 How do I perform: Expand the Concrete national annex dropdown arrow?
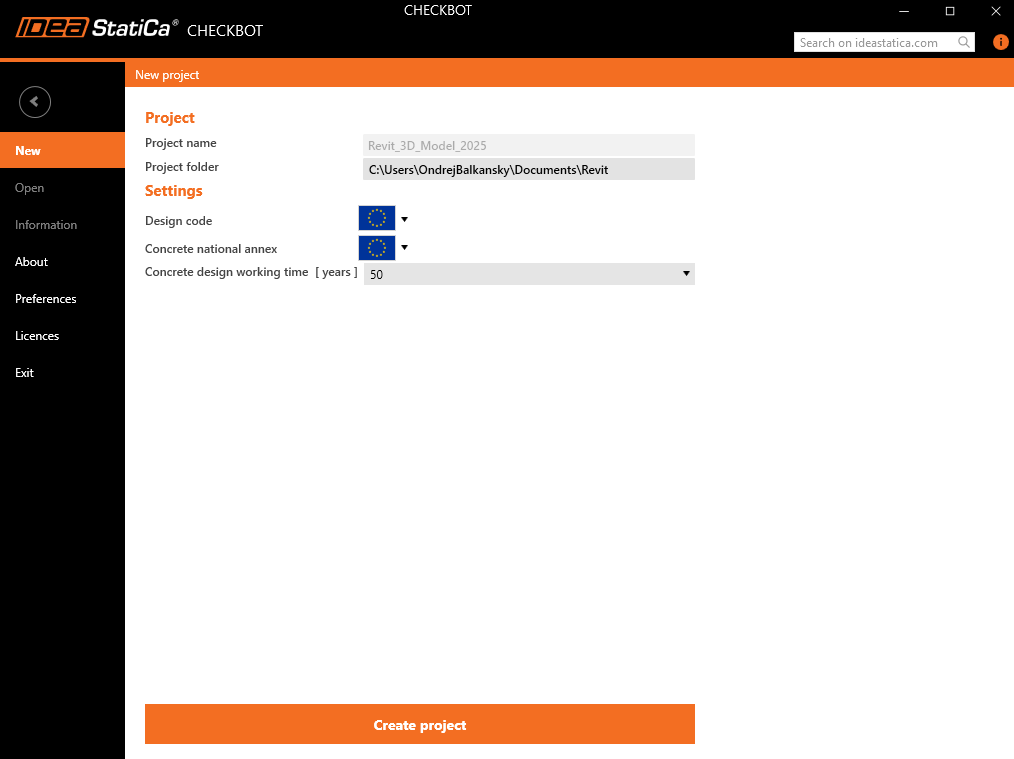pyautogui.click(x=405, y=248)
